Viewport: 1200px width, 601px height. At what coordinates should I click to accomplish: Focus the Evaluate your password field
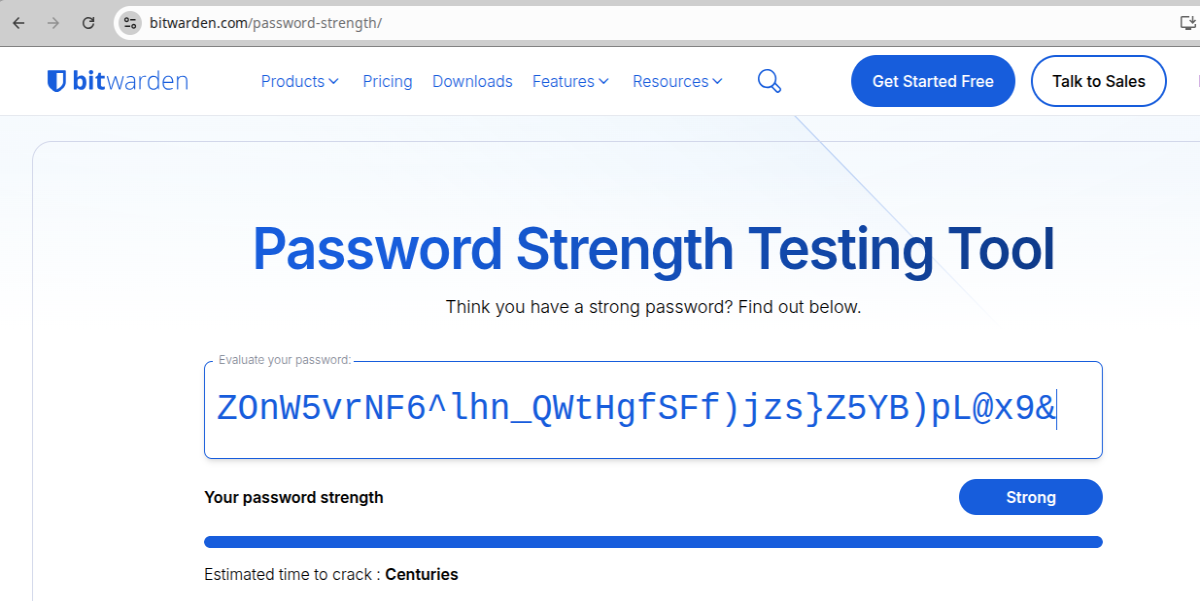(653, 410)
